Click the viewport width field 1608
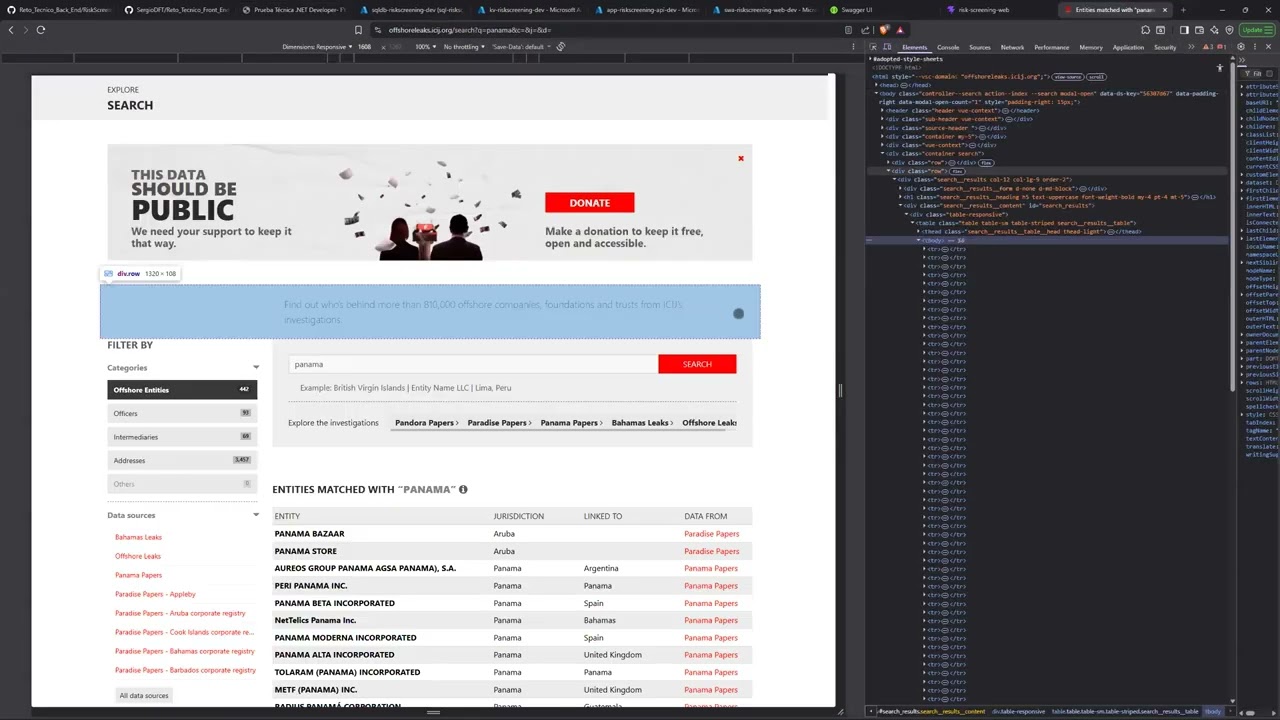Image resolution: width=1280 pixels, height=720 pixels. coord(365,47)
